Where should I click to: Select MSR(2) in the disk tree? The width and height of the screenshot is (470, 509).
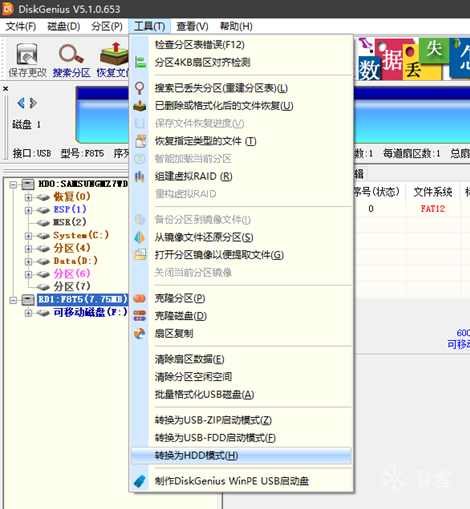[x=70, y=222]
